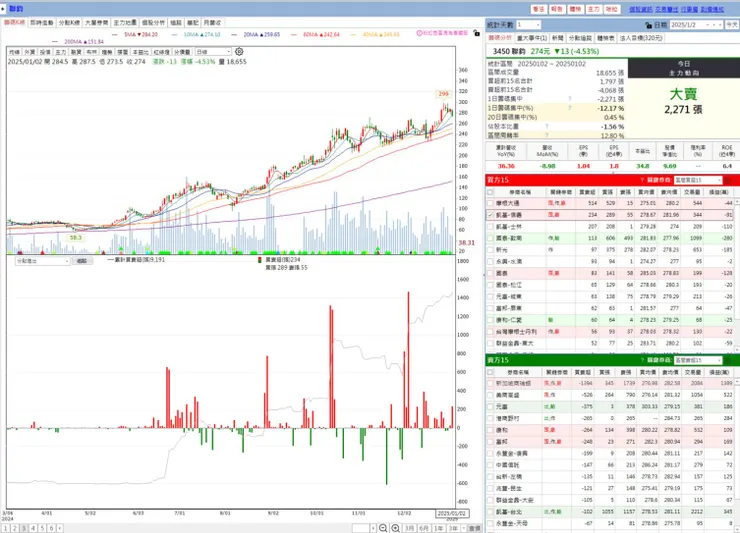Click the 200MA legend line color
This screenshot has height=533, width=740.
pos(56,42)
